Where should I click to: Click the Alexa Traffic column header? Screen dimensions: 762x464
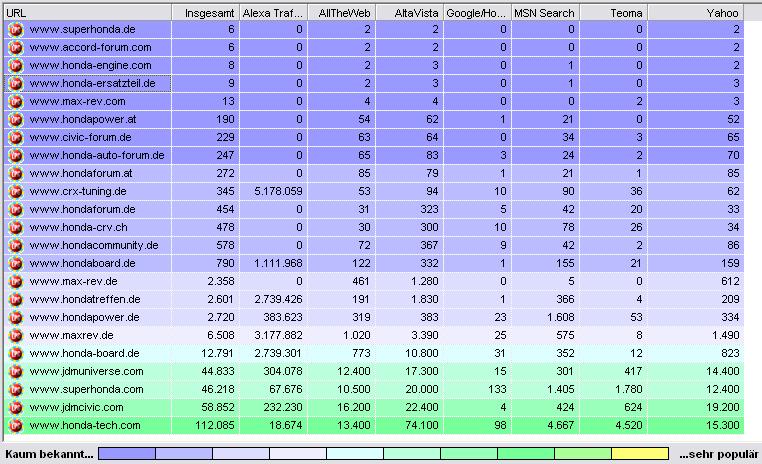(272, 11)
